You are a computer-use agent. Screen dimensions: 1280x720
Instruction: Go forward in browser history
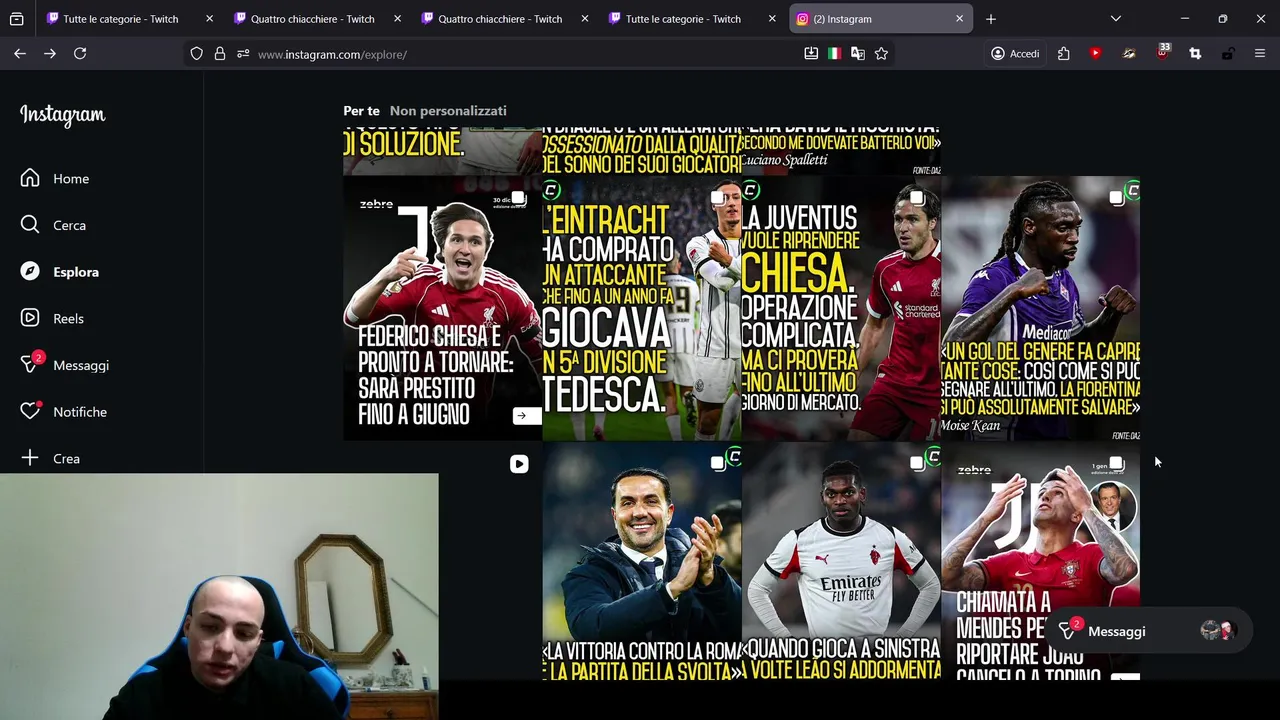[x=50, y=54]
